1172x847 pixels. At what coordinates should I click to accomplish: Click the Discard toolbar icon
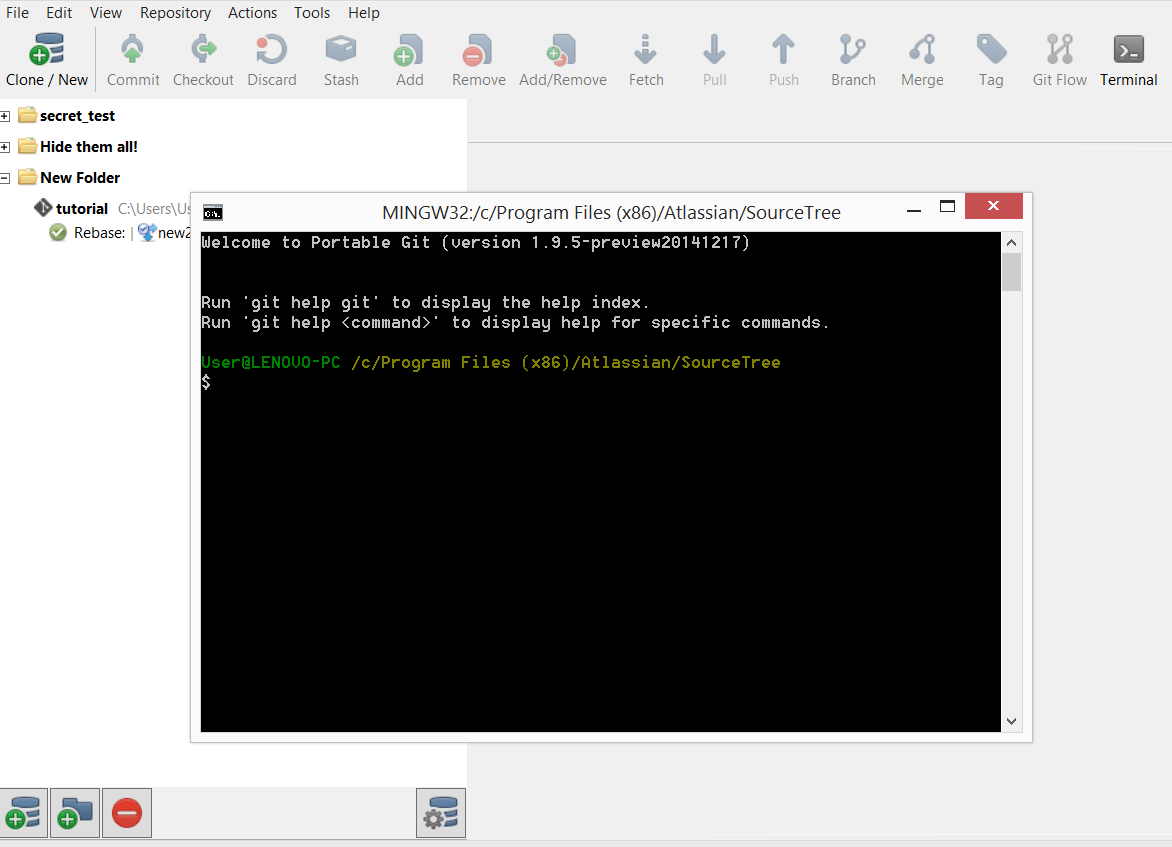271,50
